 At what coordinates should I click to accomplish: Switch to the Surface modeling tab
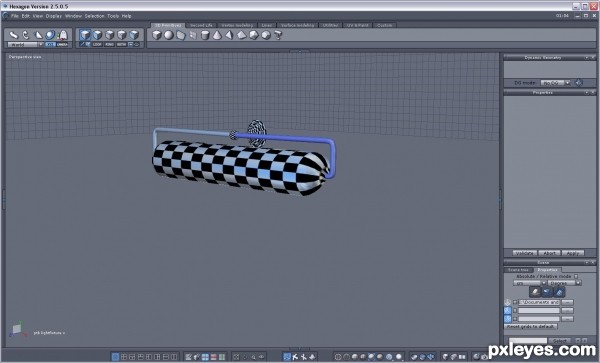[297, 25]
